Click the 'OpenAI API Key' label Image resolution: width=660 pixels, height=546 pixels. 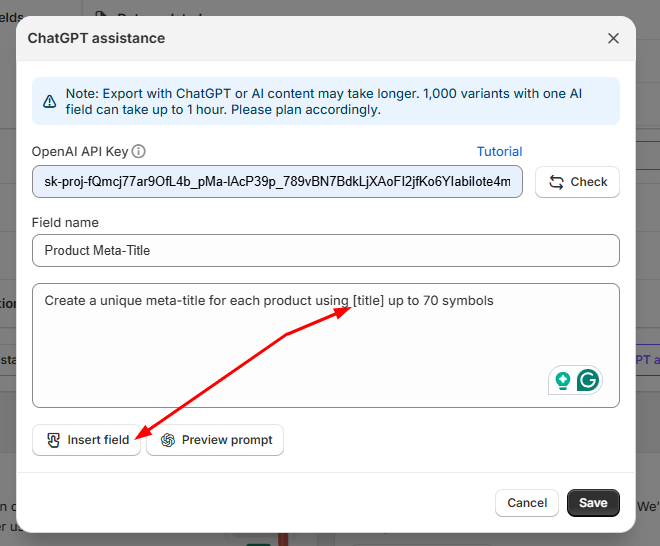(x=80, y=152)
